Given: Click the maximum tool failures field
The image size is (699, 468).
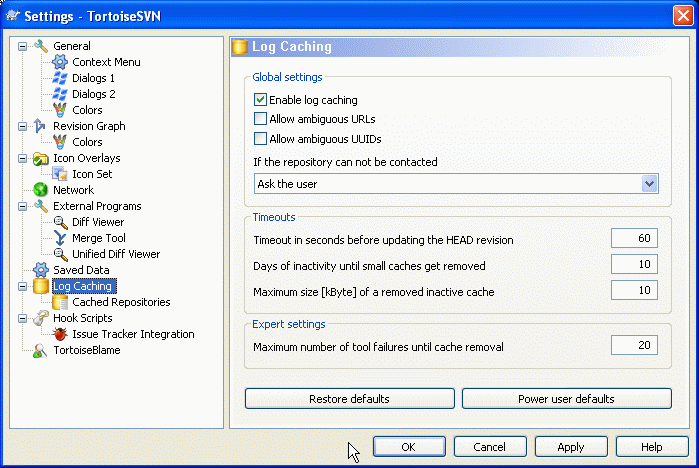Looking at the screenshot, I should (634, 345).
